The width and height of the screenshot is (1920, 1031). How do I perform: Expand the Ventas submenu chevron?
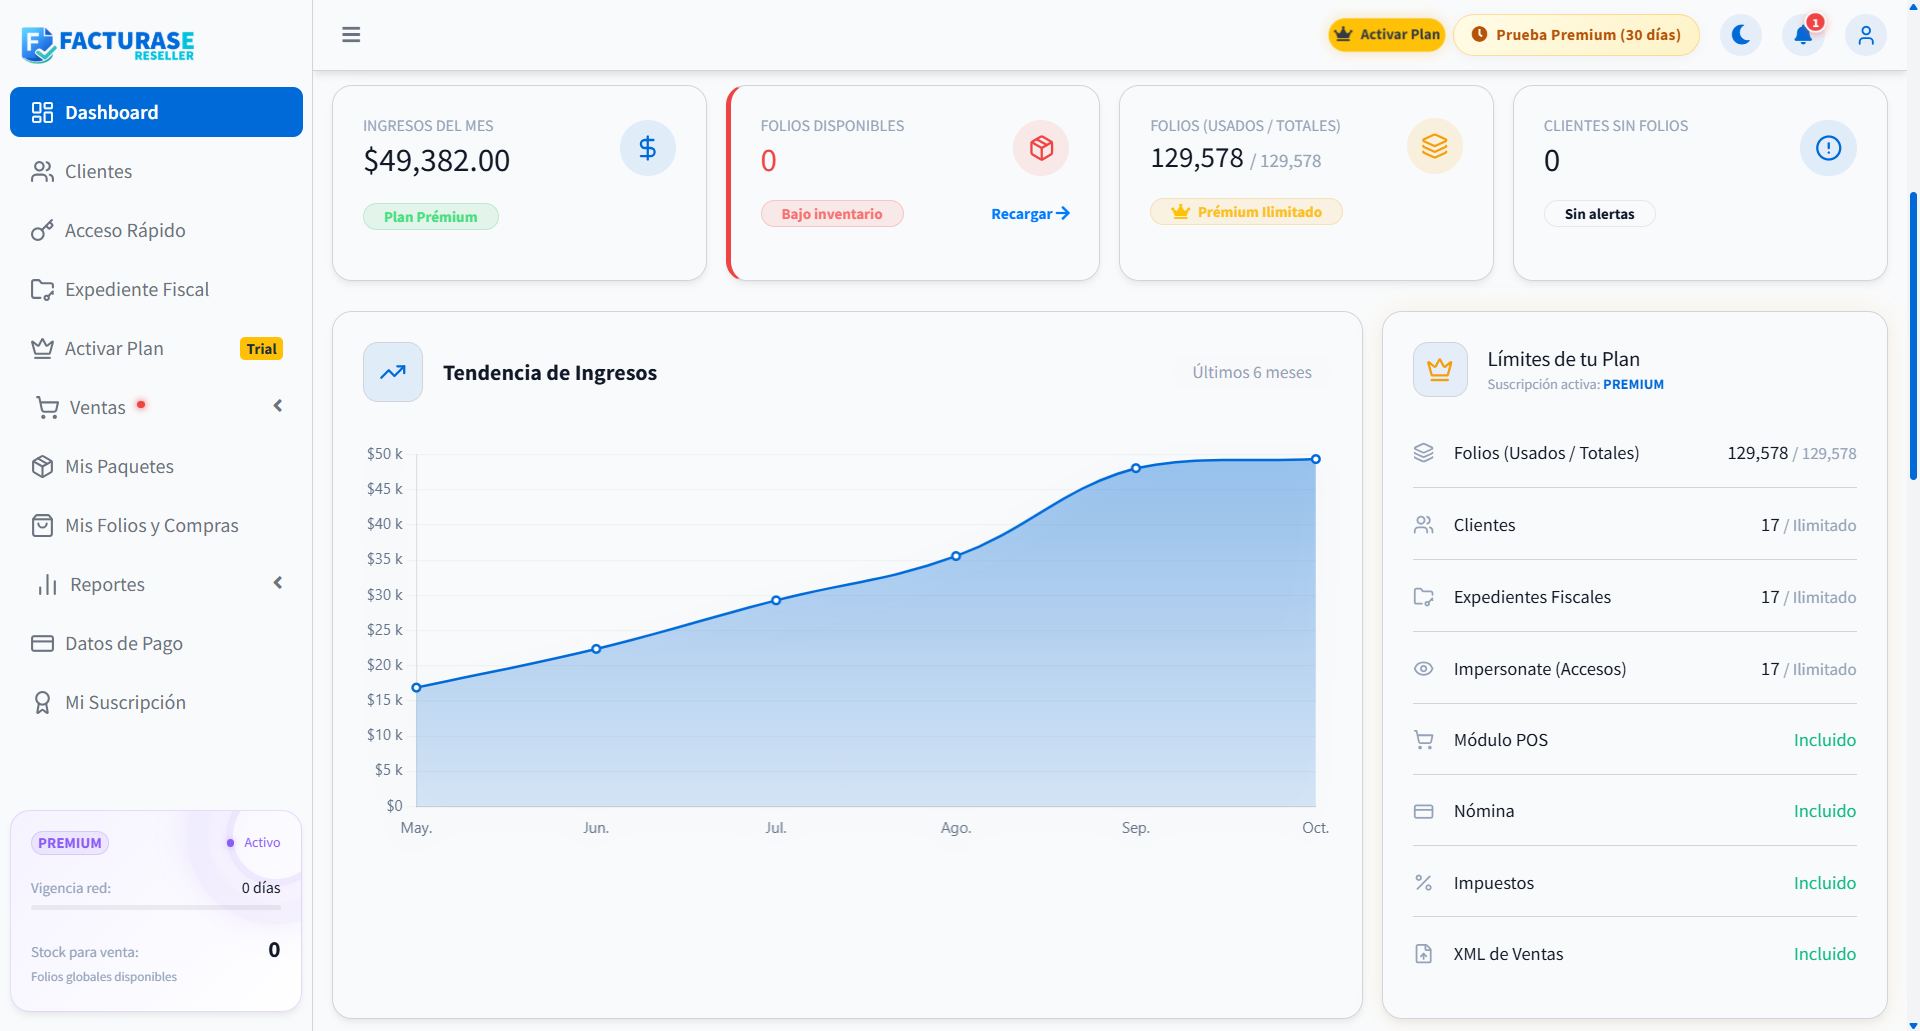(x=278, y=406)
